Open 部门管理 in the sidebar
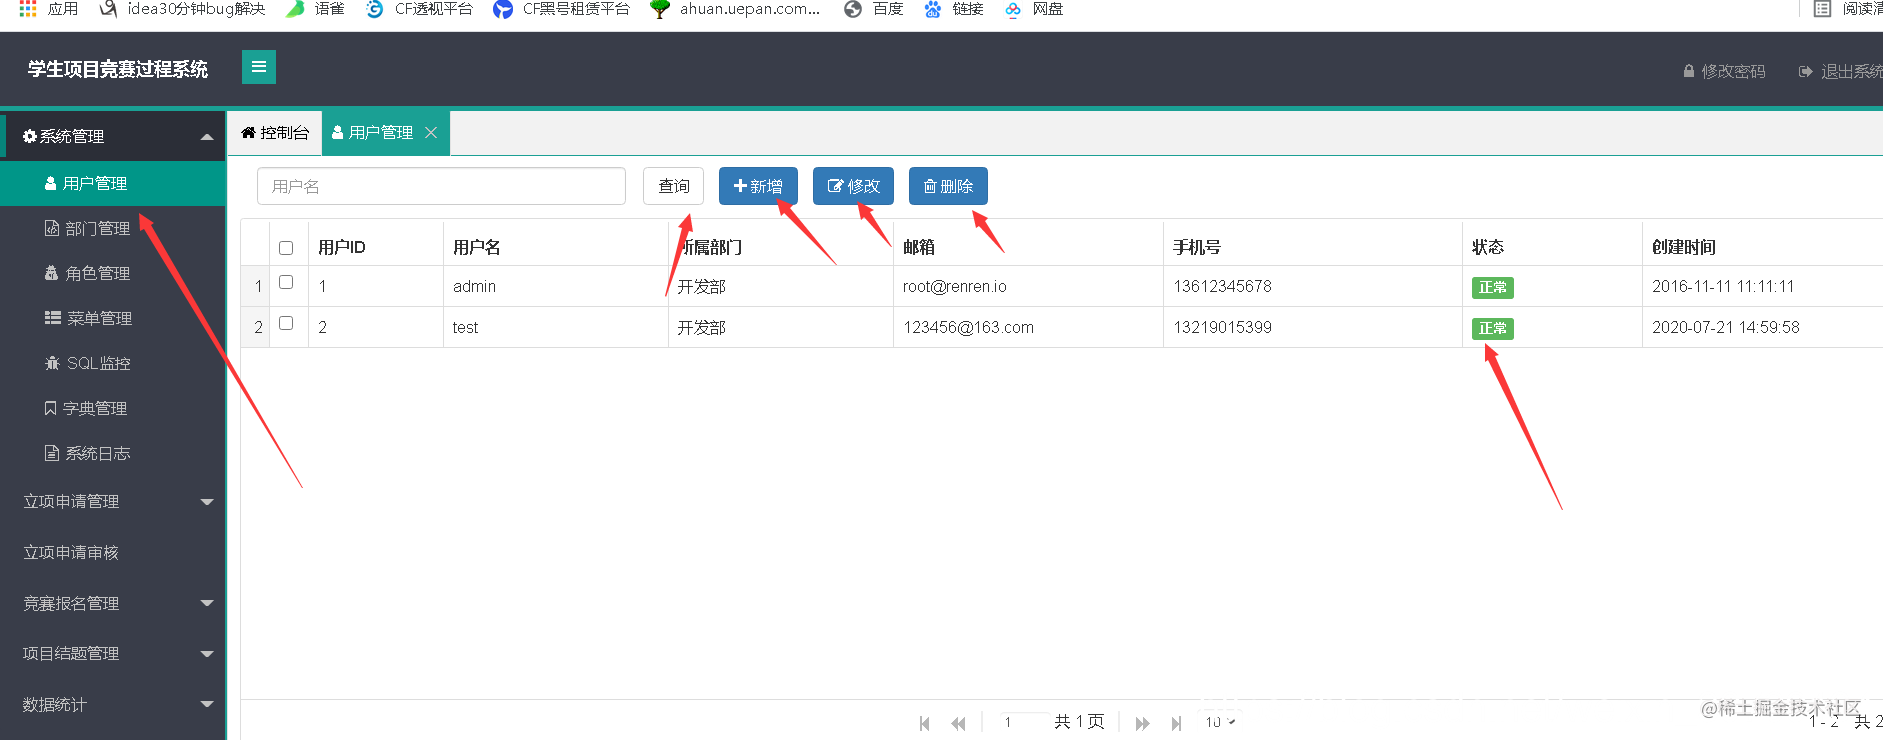 tap(113, 228)
